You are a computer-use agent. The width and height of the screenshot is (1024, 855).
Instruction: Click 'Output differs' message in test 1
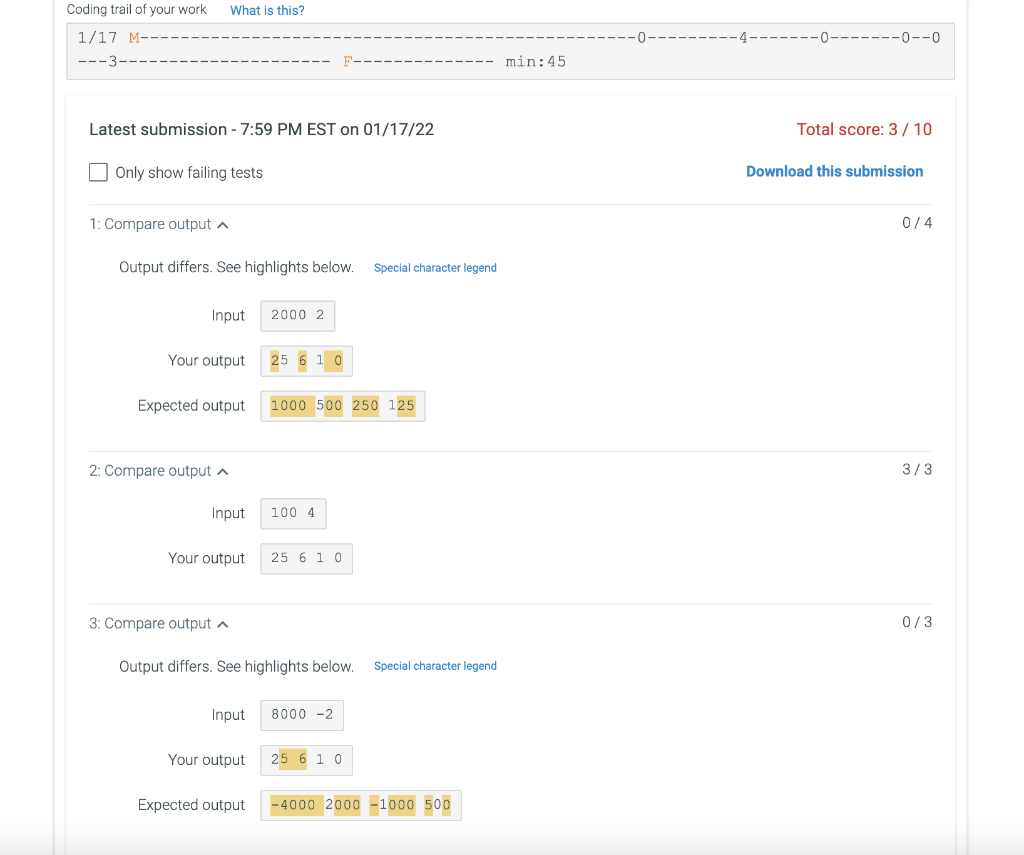(x=236, y=267)
